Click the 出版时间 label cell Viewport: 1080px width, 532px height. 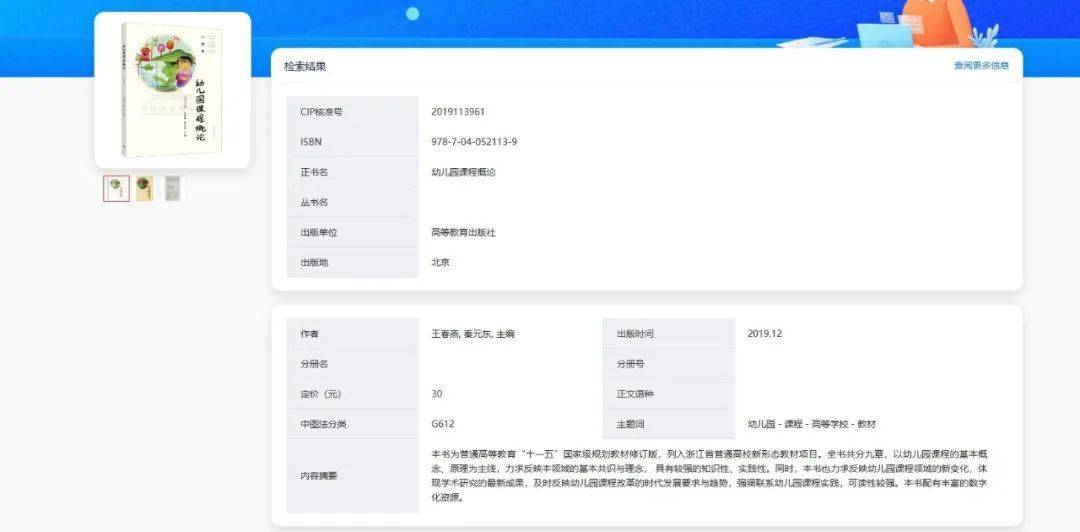[669, 334]
